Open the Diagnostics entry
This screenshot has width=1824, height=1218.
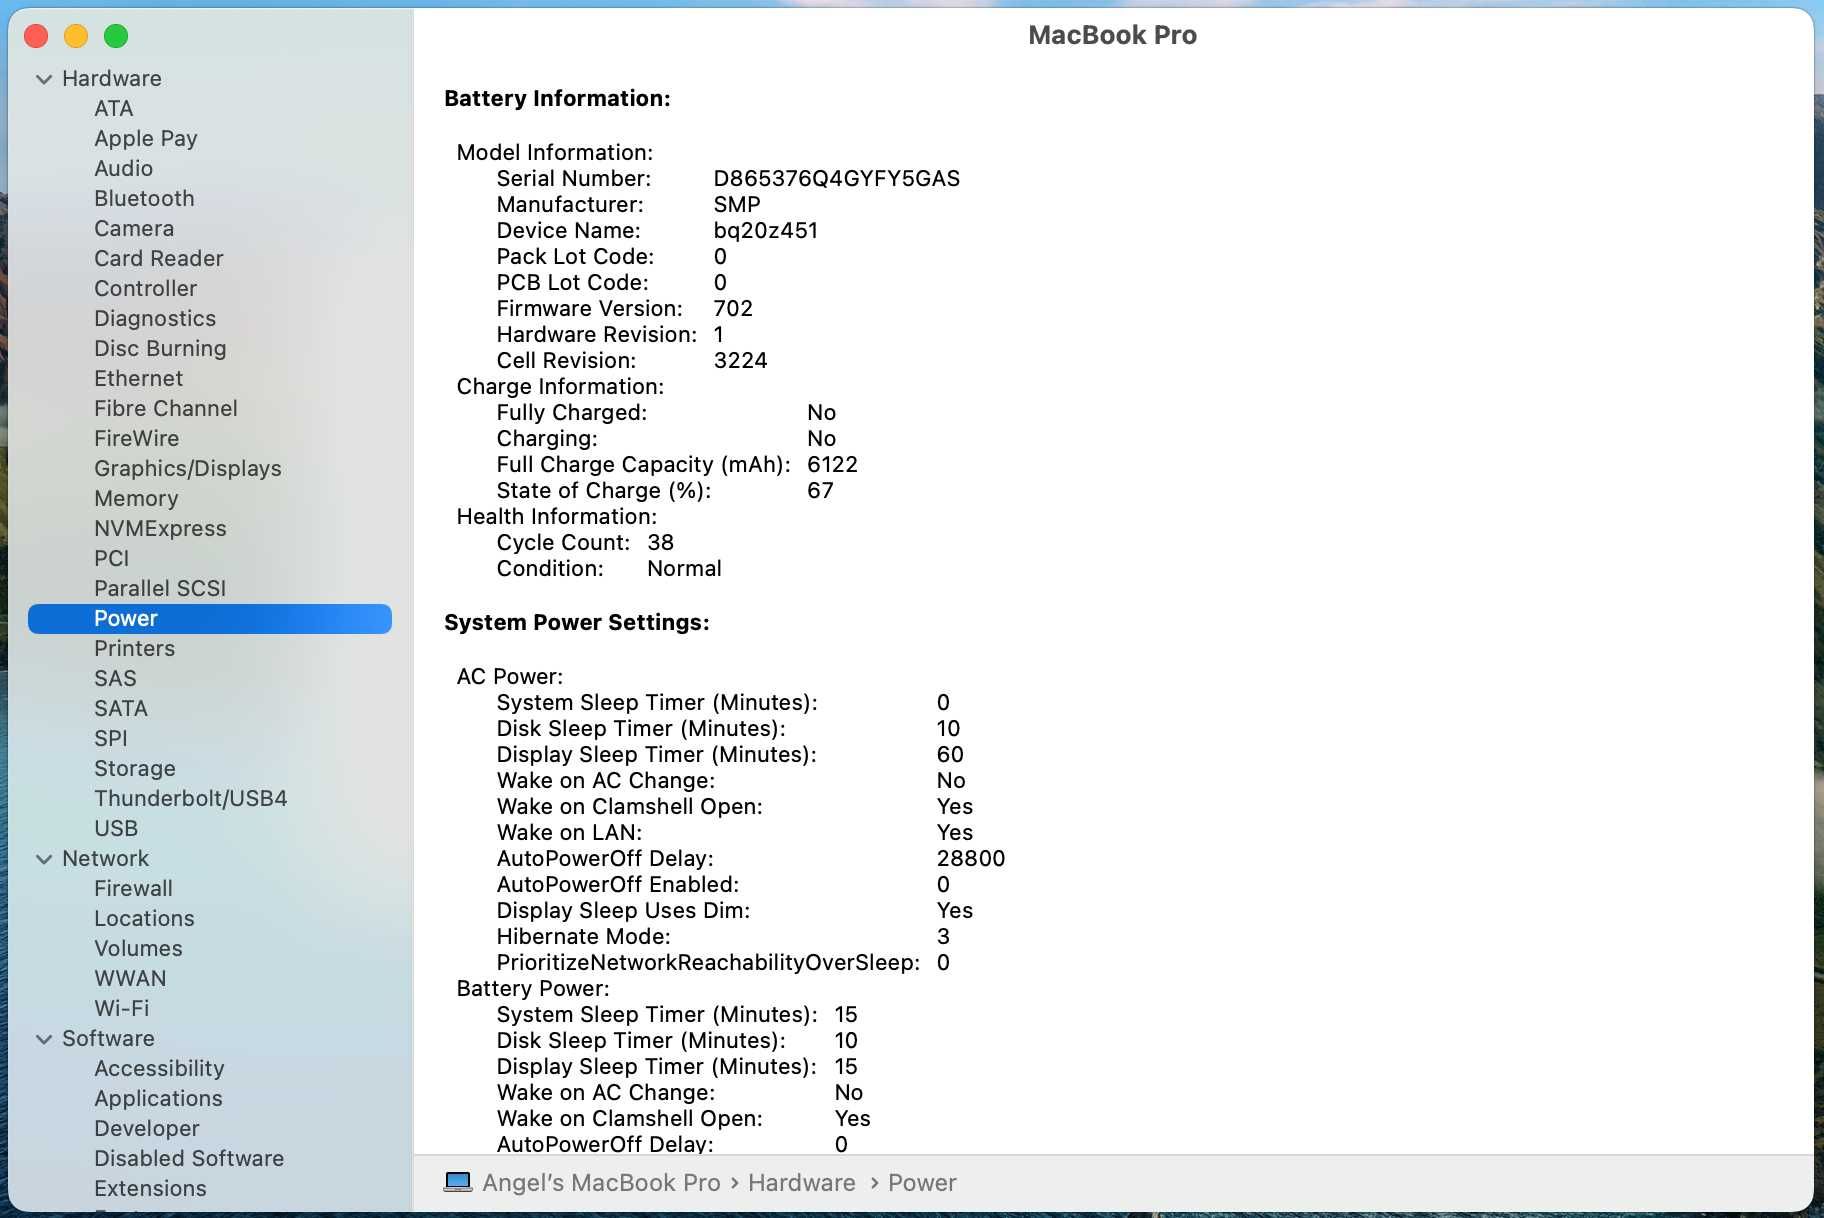point(155,318)
